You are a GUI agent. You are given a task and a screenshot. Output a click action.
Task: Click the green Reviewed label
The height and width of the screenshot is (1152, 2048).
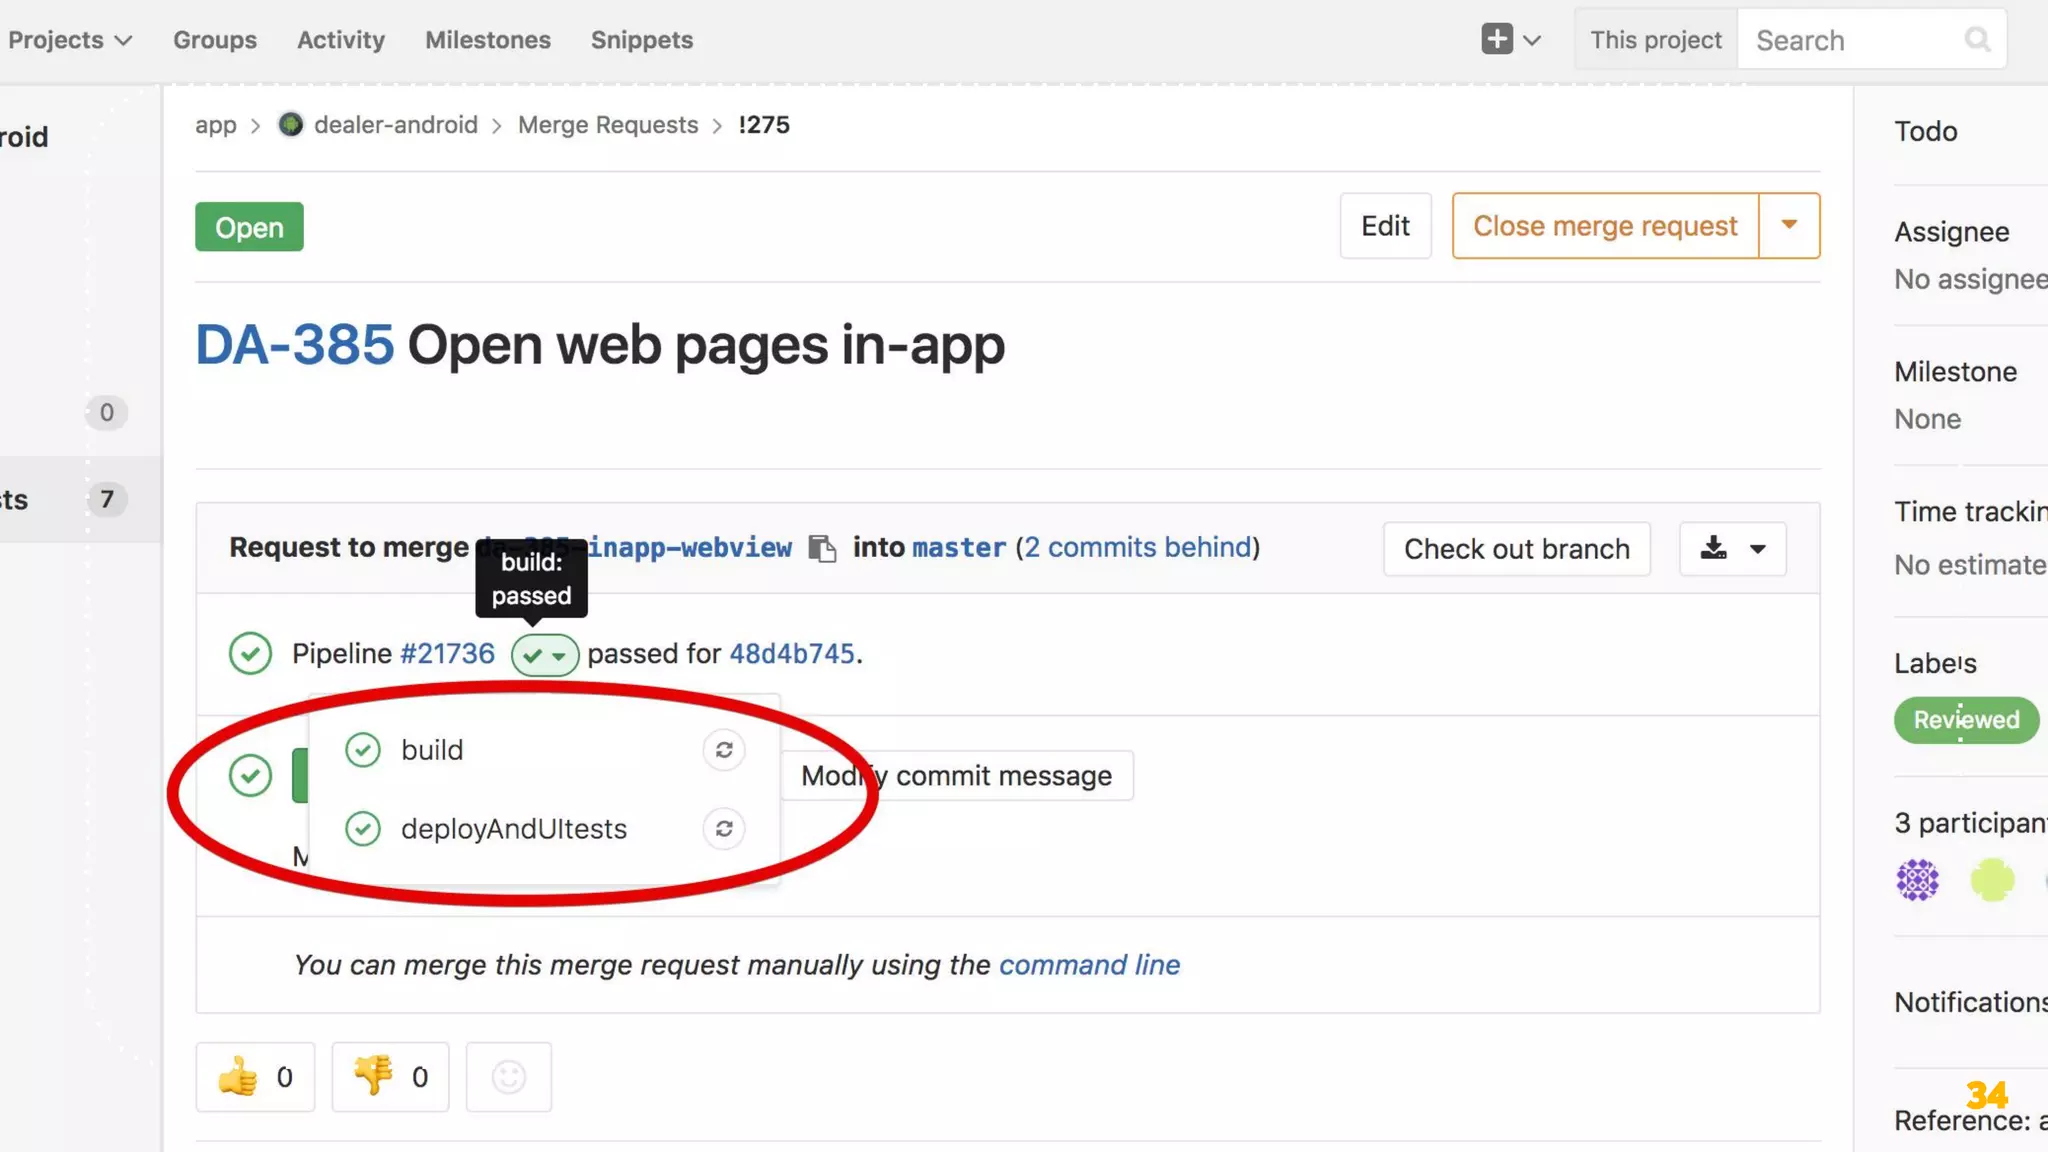point(1965,720)
